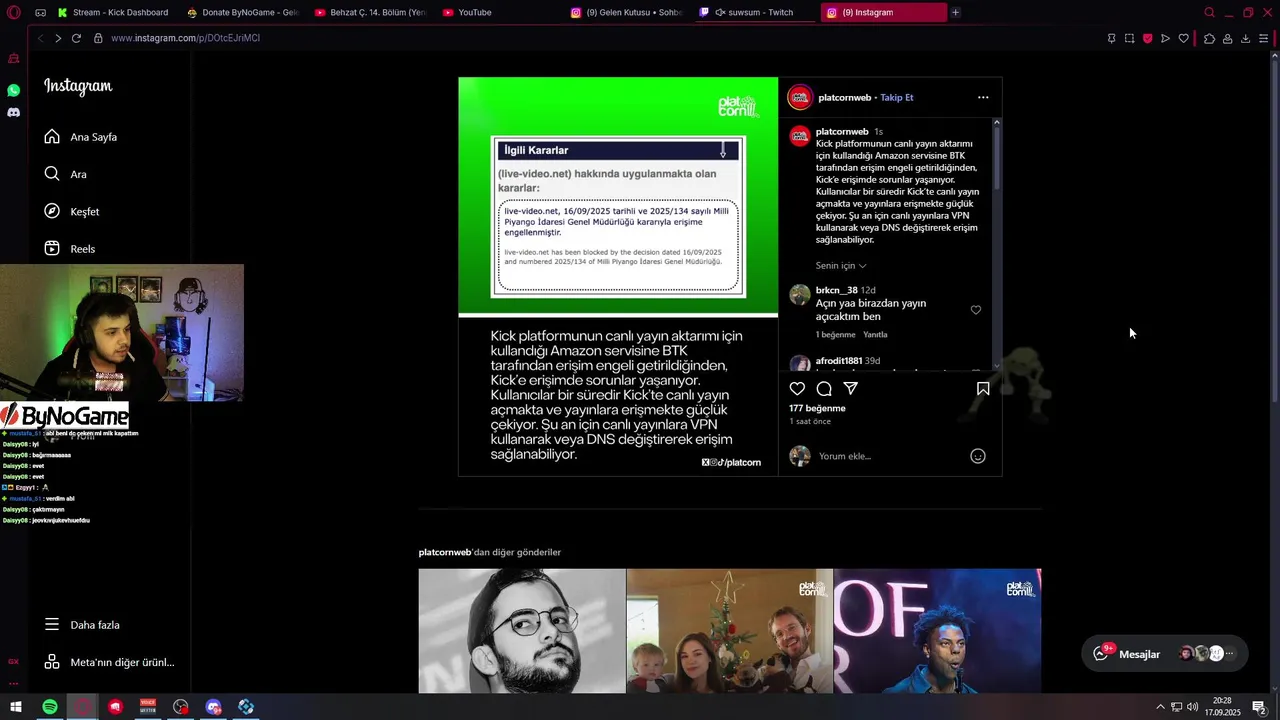
Task: Switch to Gelen Kutusu Instagram tab
Action: (627, 12)
